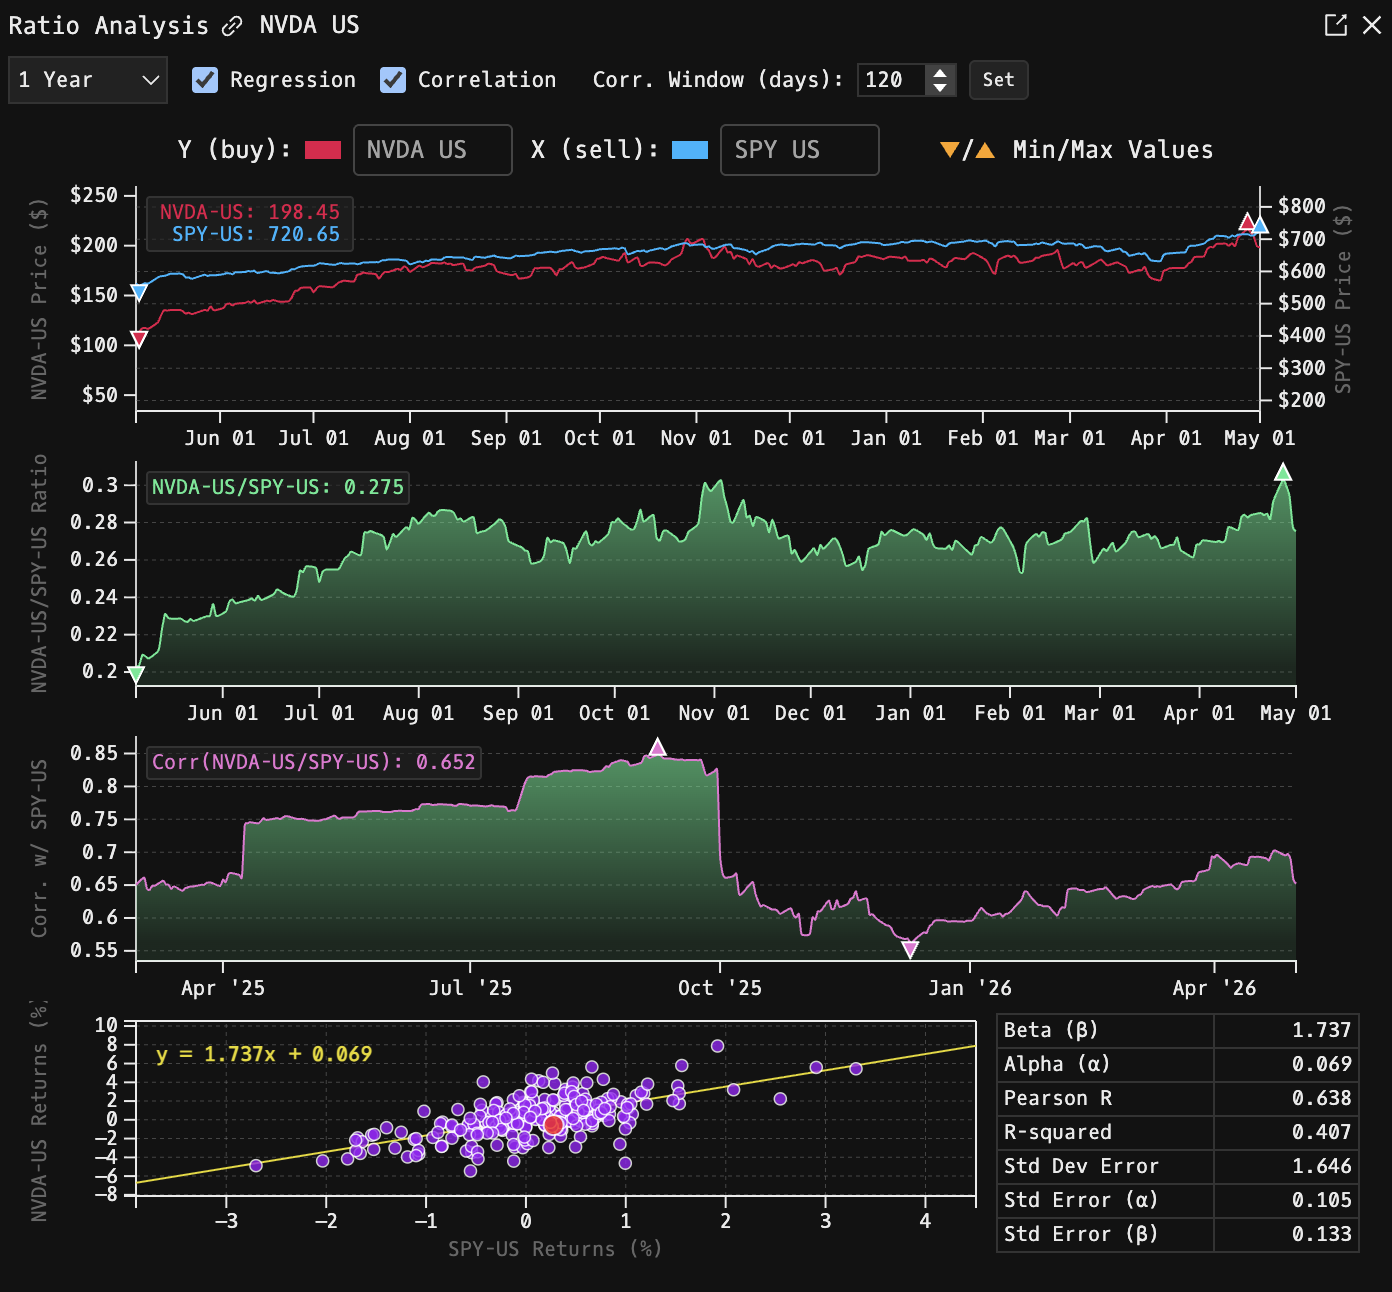
Task: Click the blue X sell color swatch
Action: coord(690,150)
